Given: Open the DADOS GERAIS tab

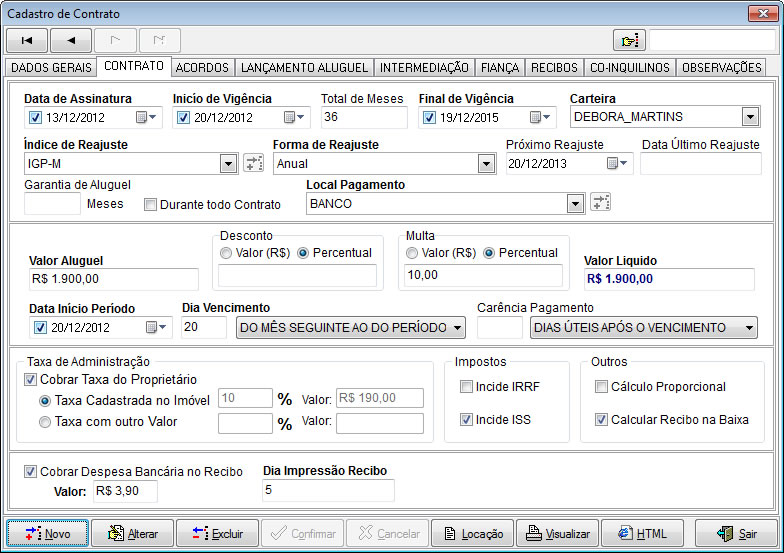Looking at the screenshot, I should [x=49, y=68].
